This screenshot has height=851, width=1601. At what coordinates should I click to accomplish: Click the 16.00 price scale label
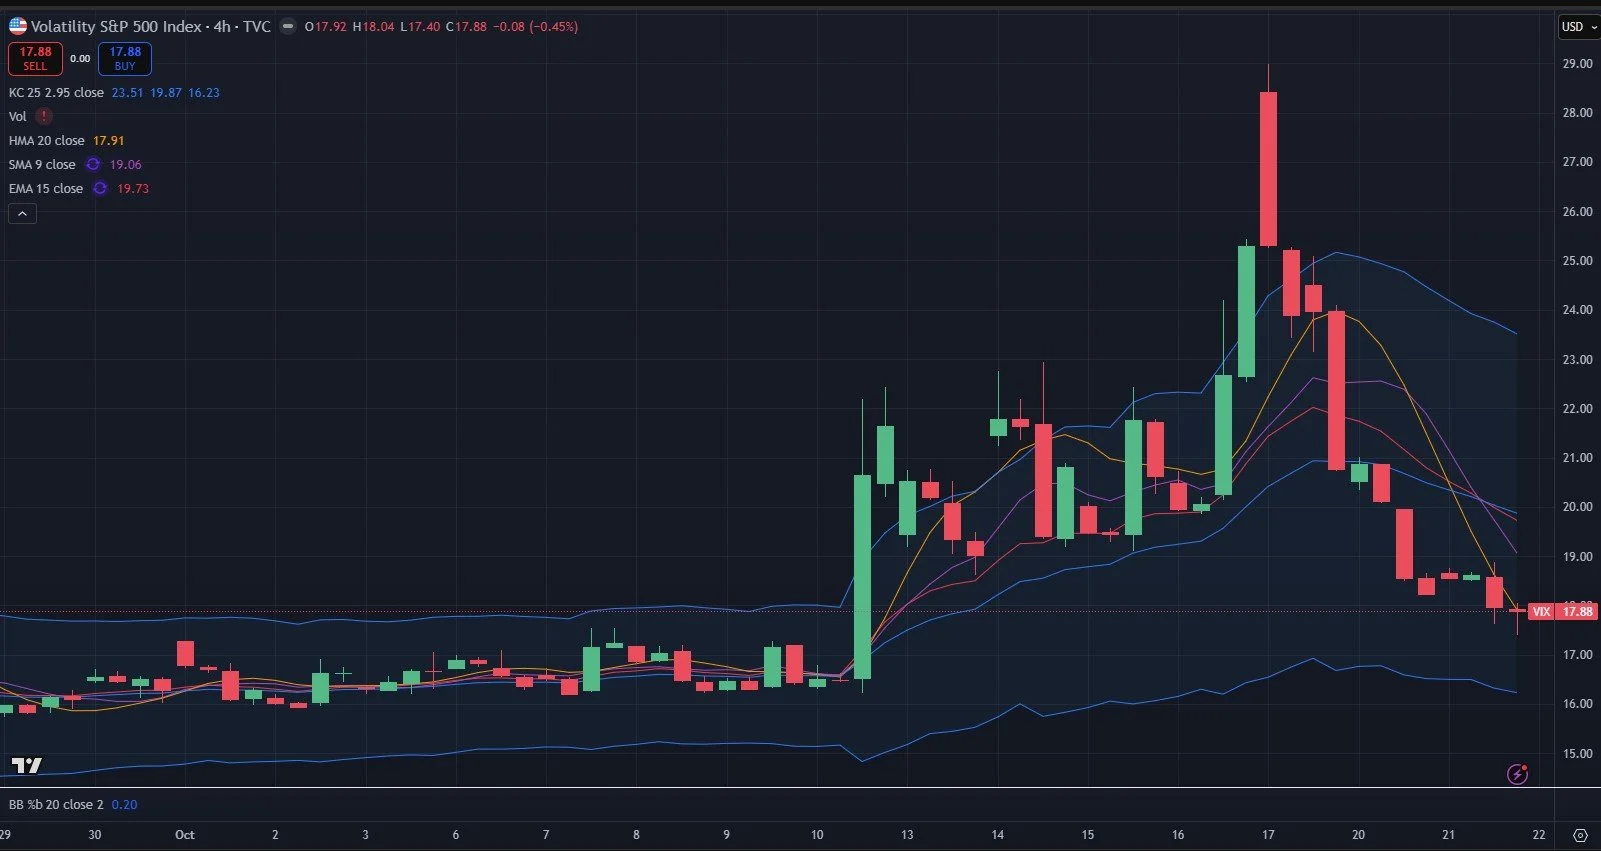coord(1578,703)
